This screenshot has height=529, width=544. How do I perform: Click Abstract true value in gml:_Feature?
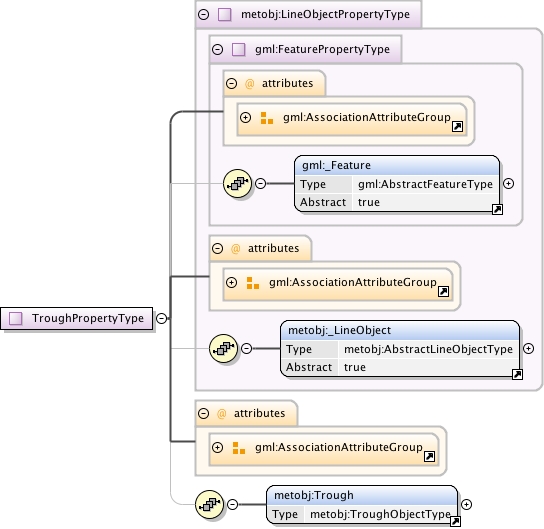(369, 202)
